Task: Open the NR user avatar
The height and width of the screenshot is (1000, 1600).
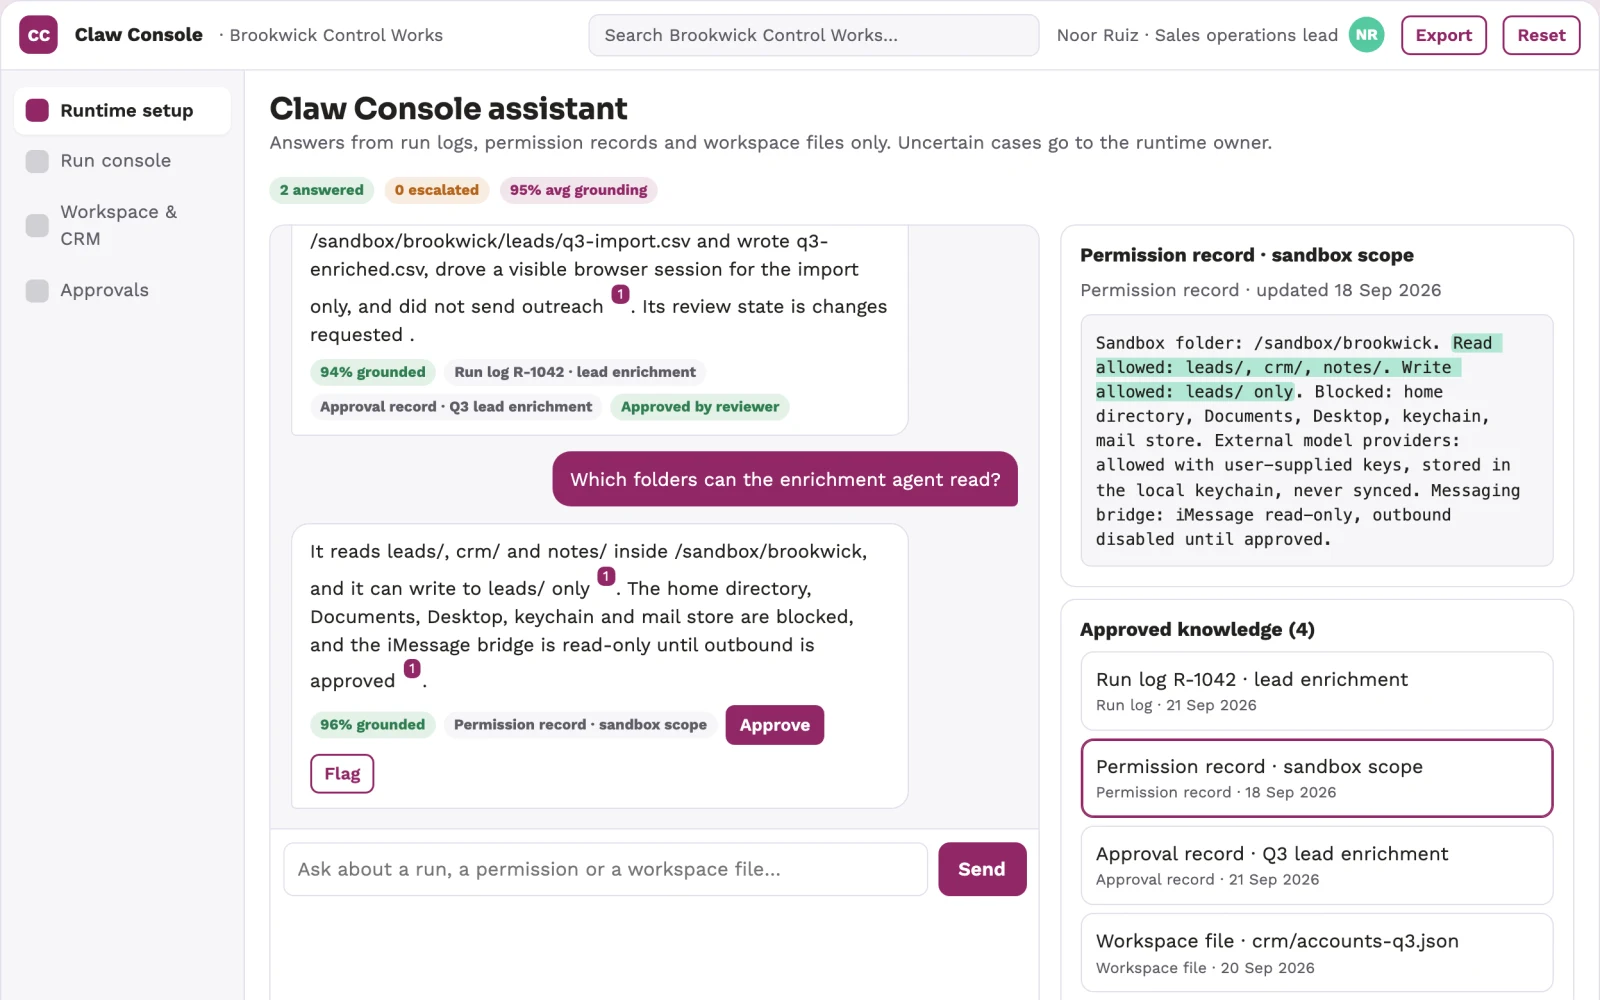Action: click(1366, 35)
